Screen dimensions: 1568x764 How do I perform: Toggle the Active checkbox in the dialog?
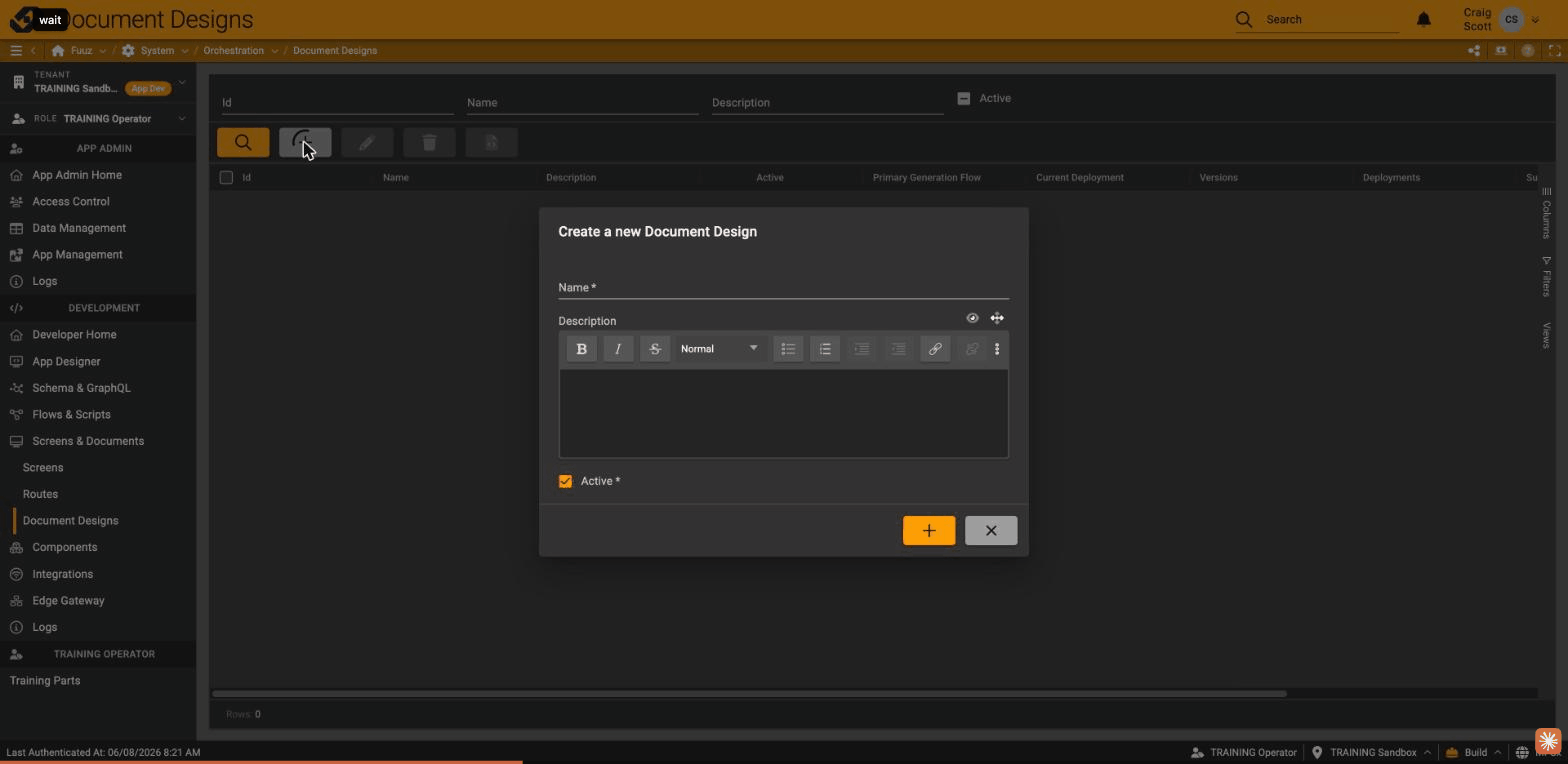pos(565,481)
